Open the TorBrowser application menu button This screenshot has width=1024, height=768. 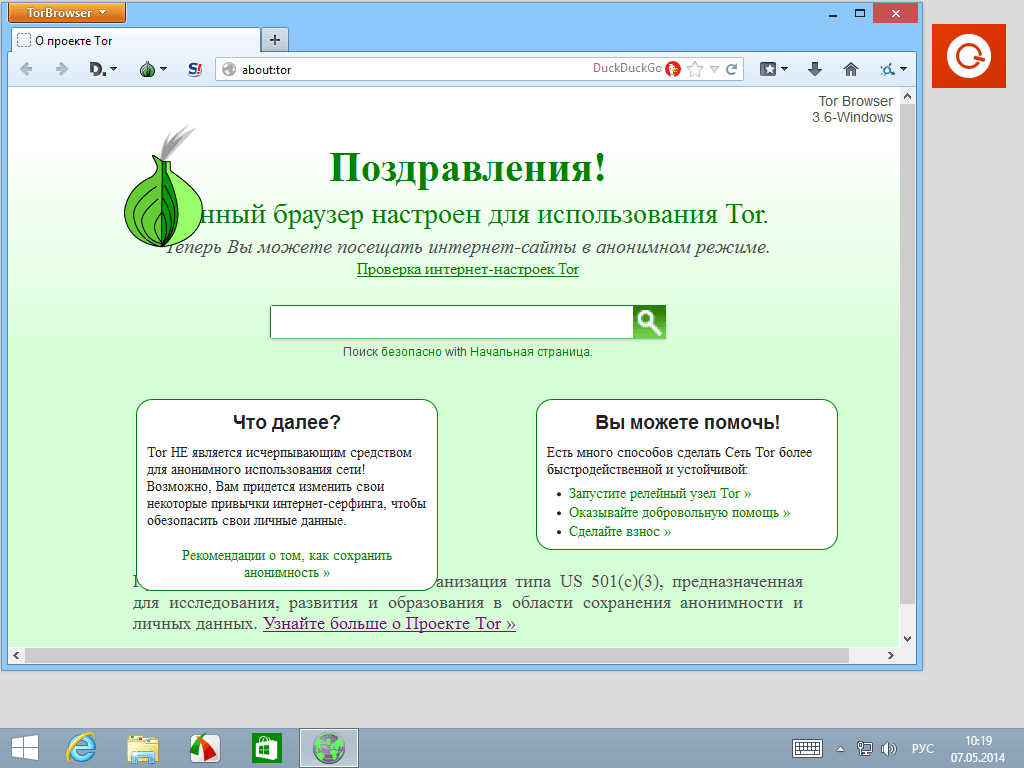tap(67, 12)
